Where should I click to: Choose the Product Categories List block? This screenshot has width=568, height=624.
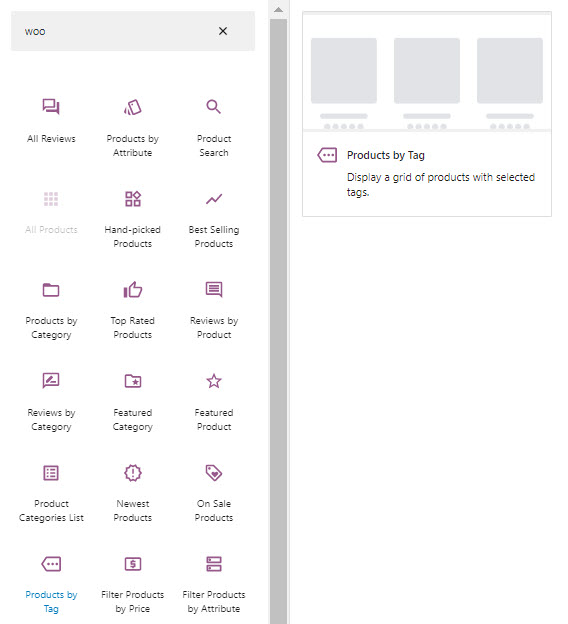tap(51, 493)
